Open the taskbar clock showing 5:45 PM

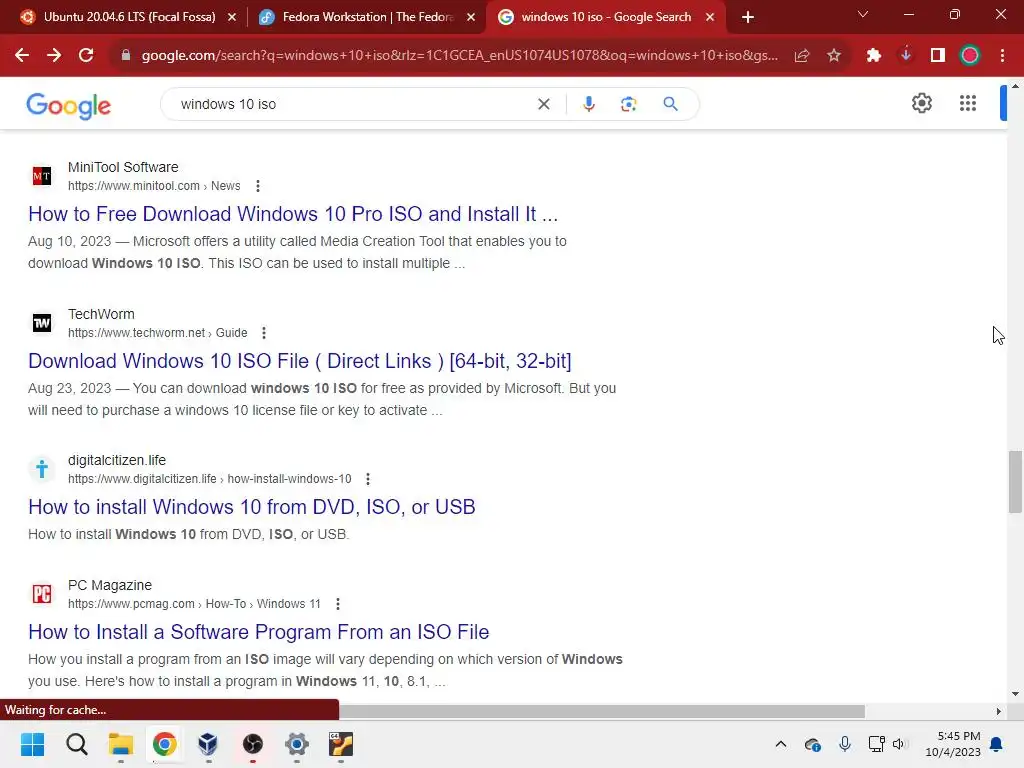coord(953,744)
